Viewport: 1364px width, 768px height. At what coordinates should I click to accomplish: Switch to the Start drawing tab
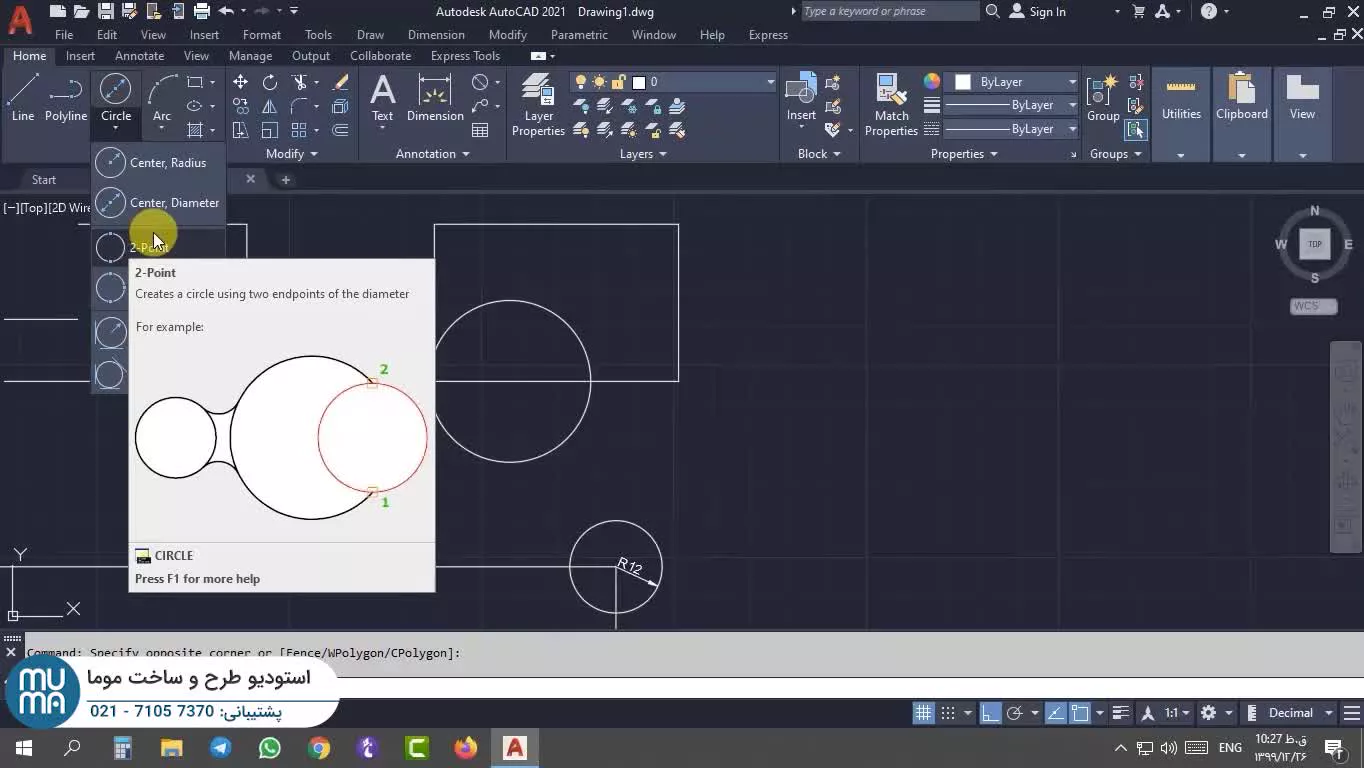[x=44, y=180]
